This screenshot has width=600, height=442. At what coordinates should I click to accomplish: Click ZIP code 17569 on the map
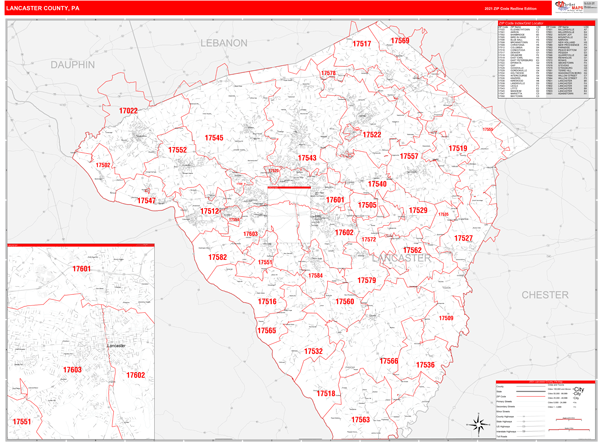pyautogui.click(x=400, y=41)
